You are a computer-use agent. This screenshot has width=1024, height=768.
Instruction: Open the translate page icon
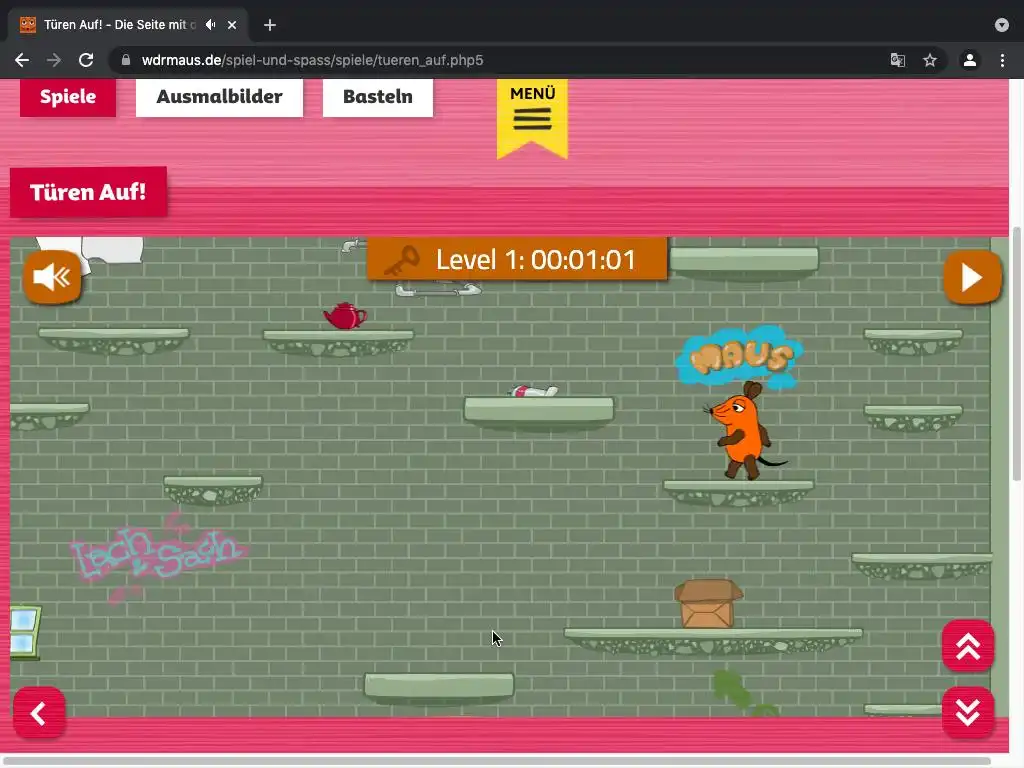(x=898, y=60)
